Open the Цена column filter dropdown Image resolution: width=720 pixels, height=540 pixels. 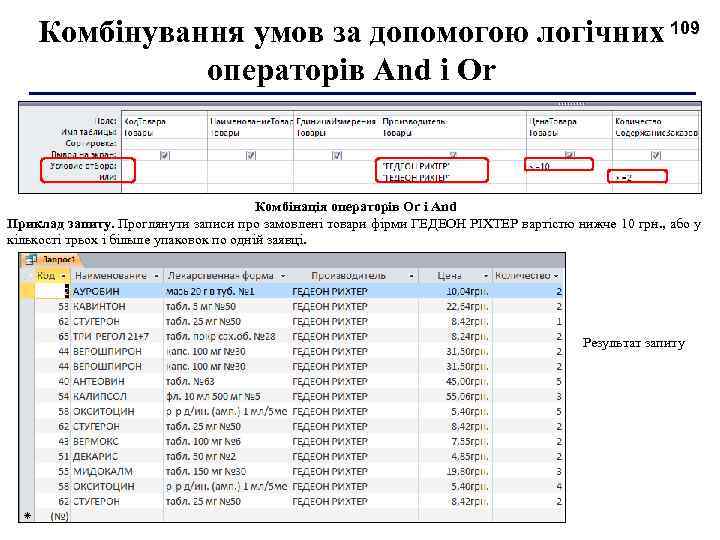[x=485, y=276]
